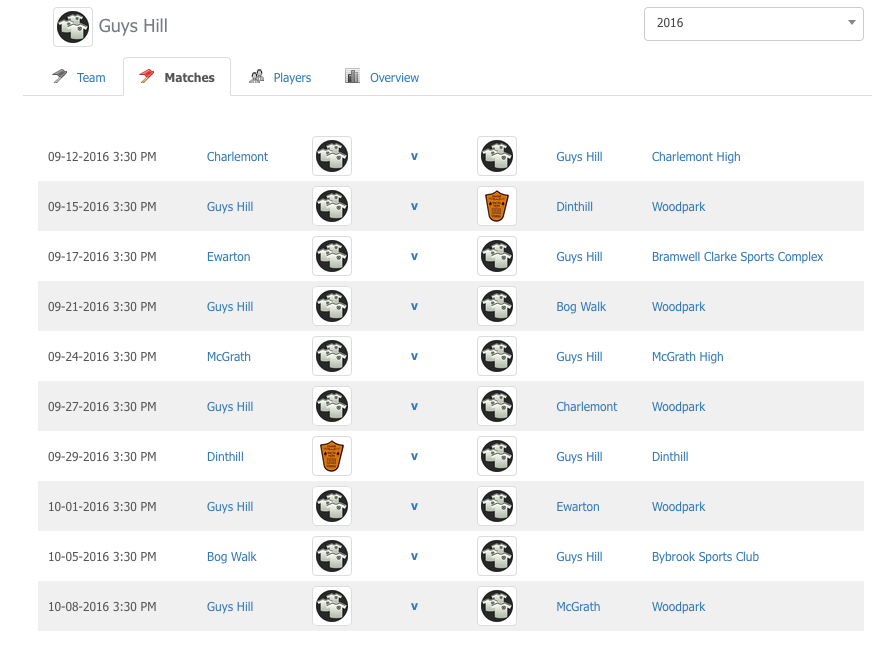Viewport: 872px width, 646px height.
Task: Open Bramwell Clarke Sports Complex venue link
Action: pos(737,257)
